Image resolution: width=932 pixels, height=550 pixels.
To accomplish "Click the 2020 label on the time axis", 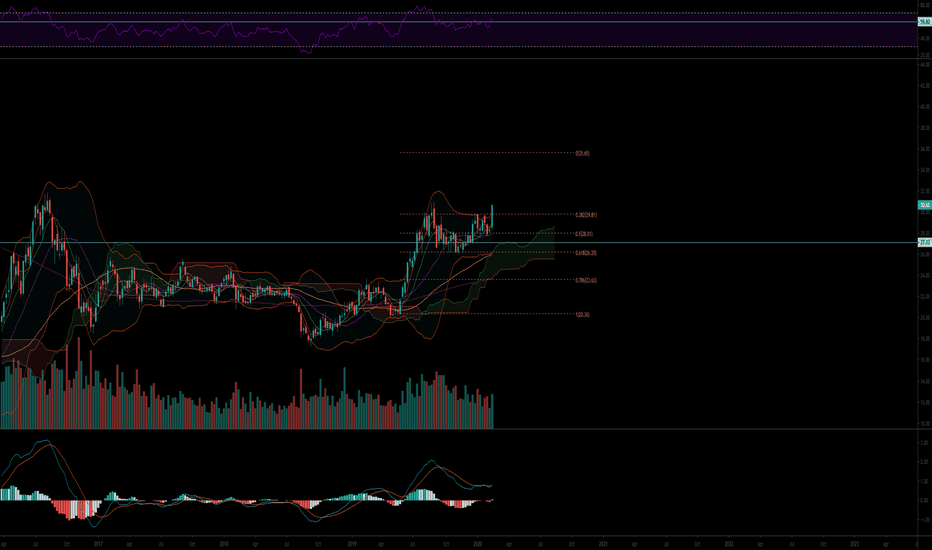I will click(x=477, y=543).
